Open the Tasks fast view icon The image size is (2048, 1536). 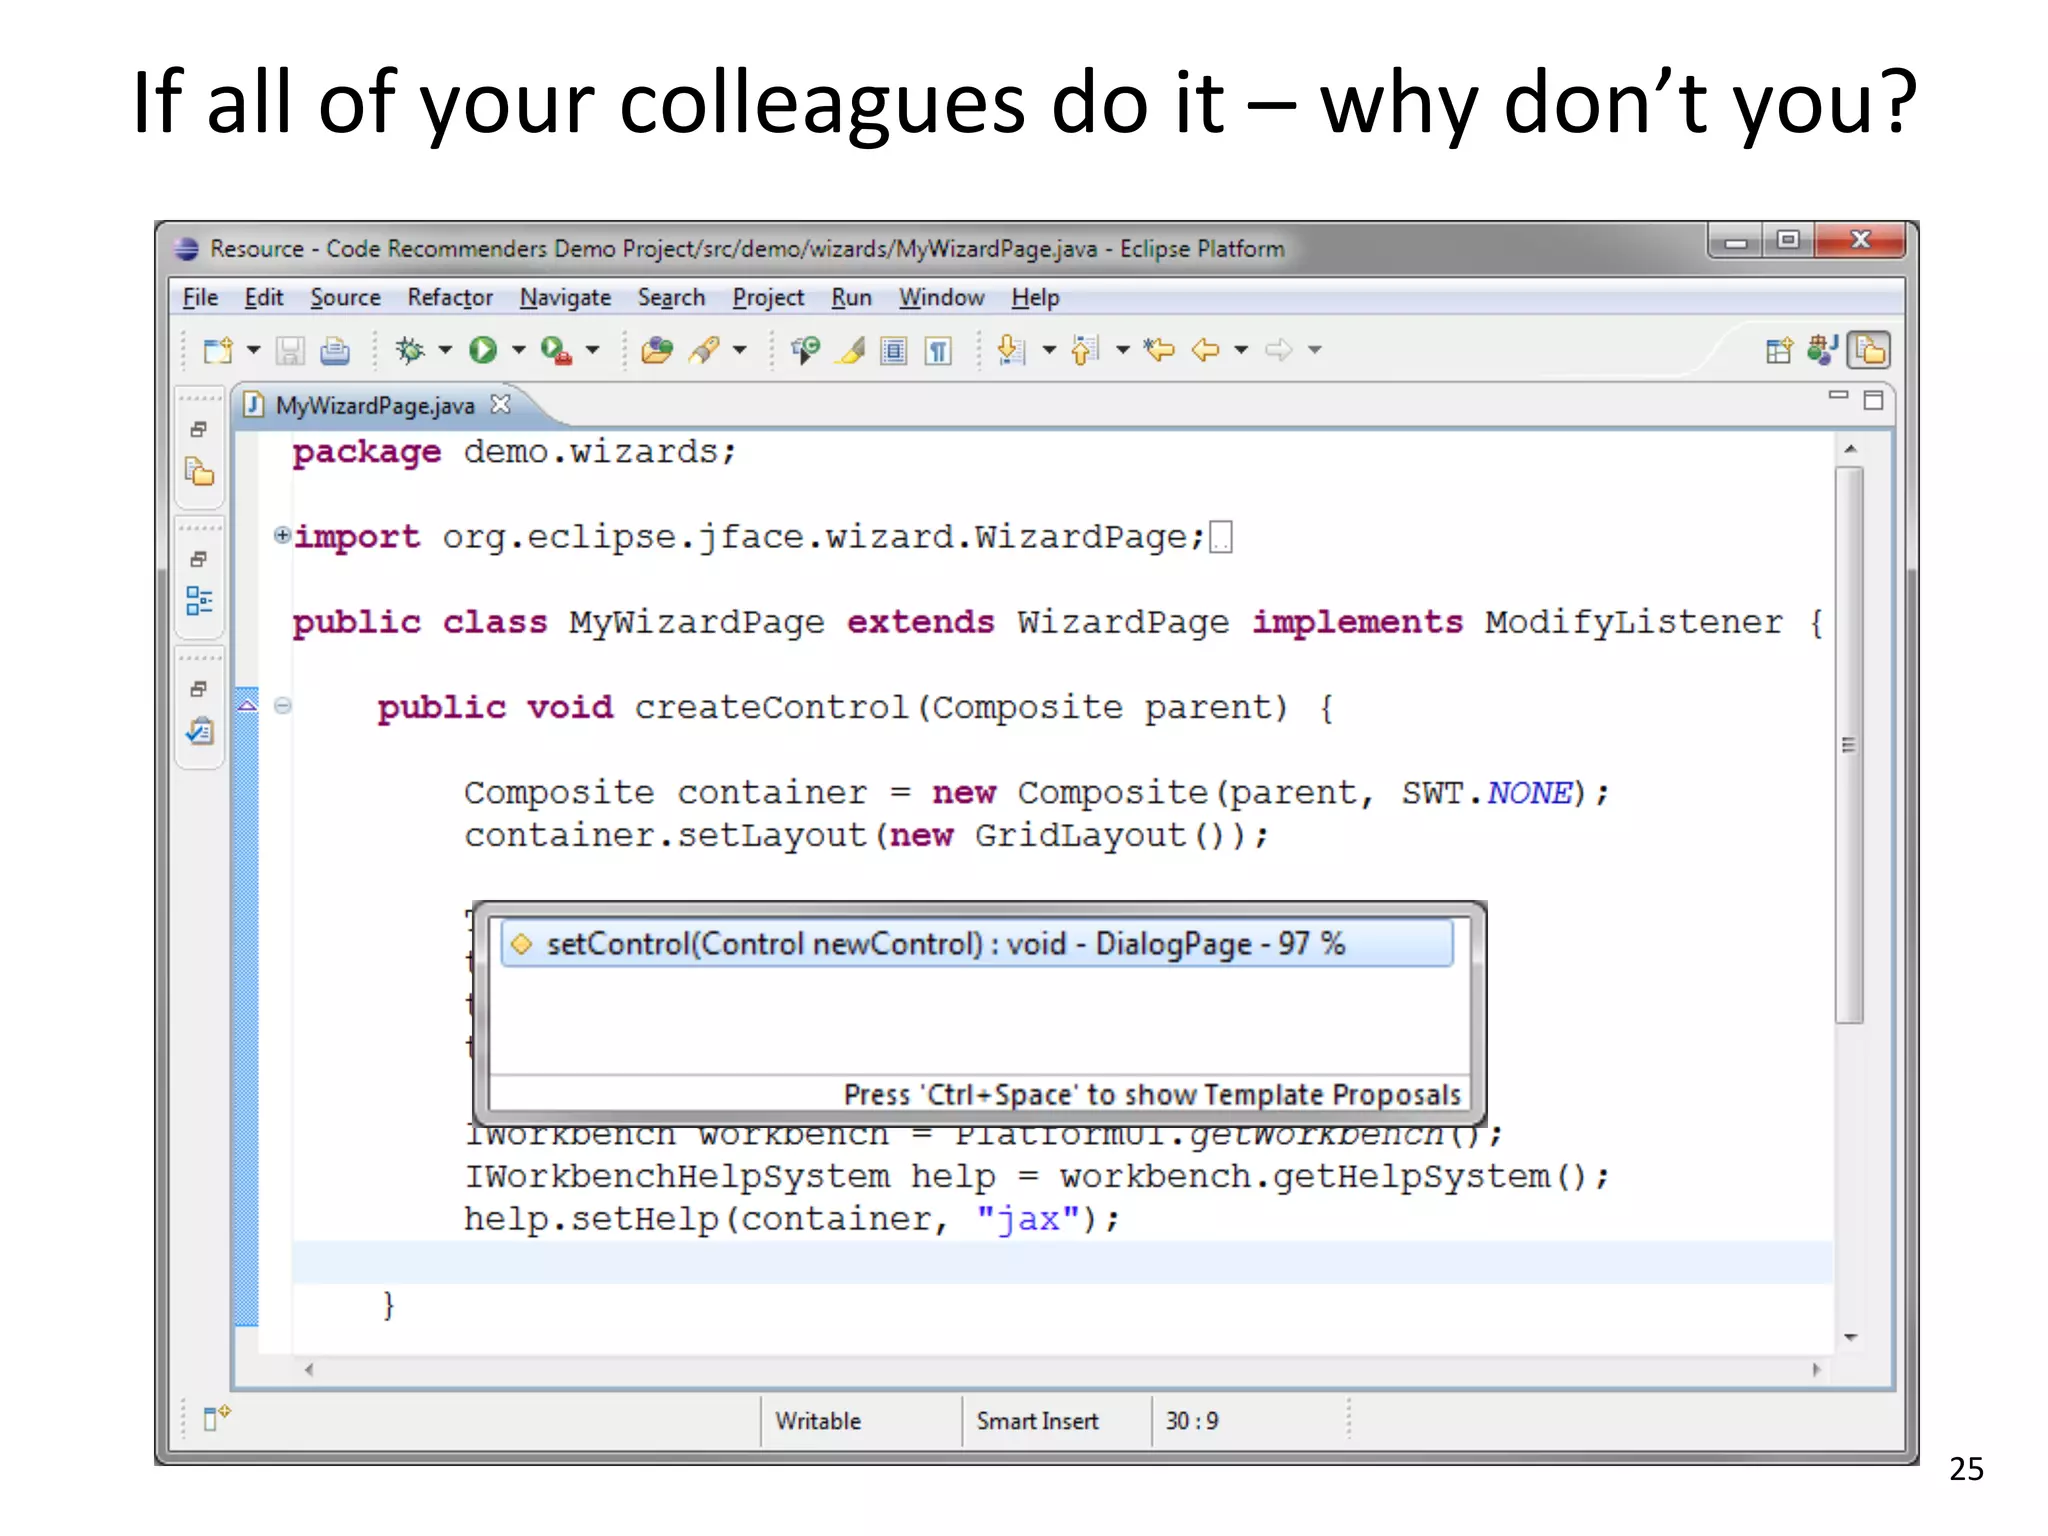click(x=199, y=731)
